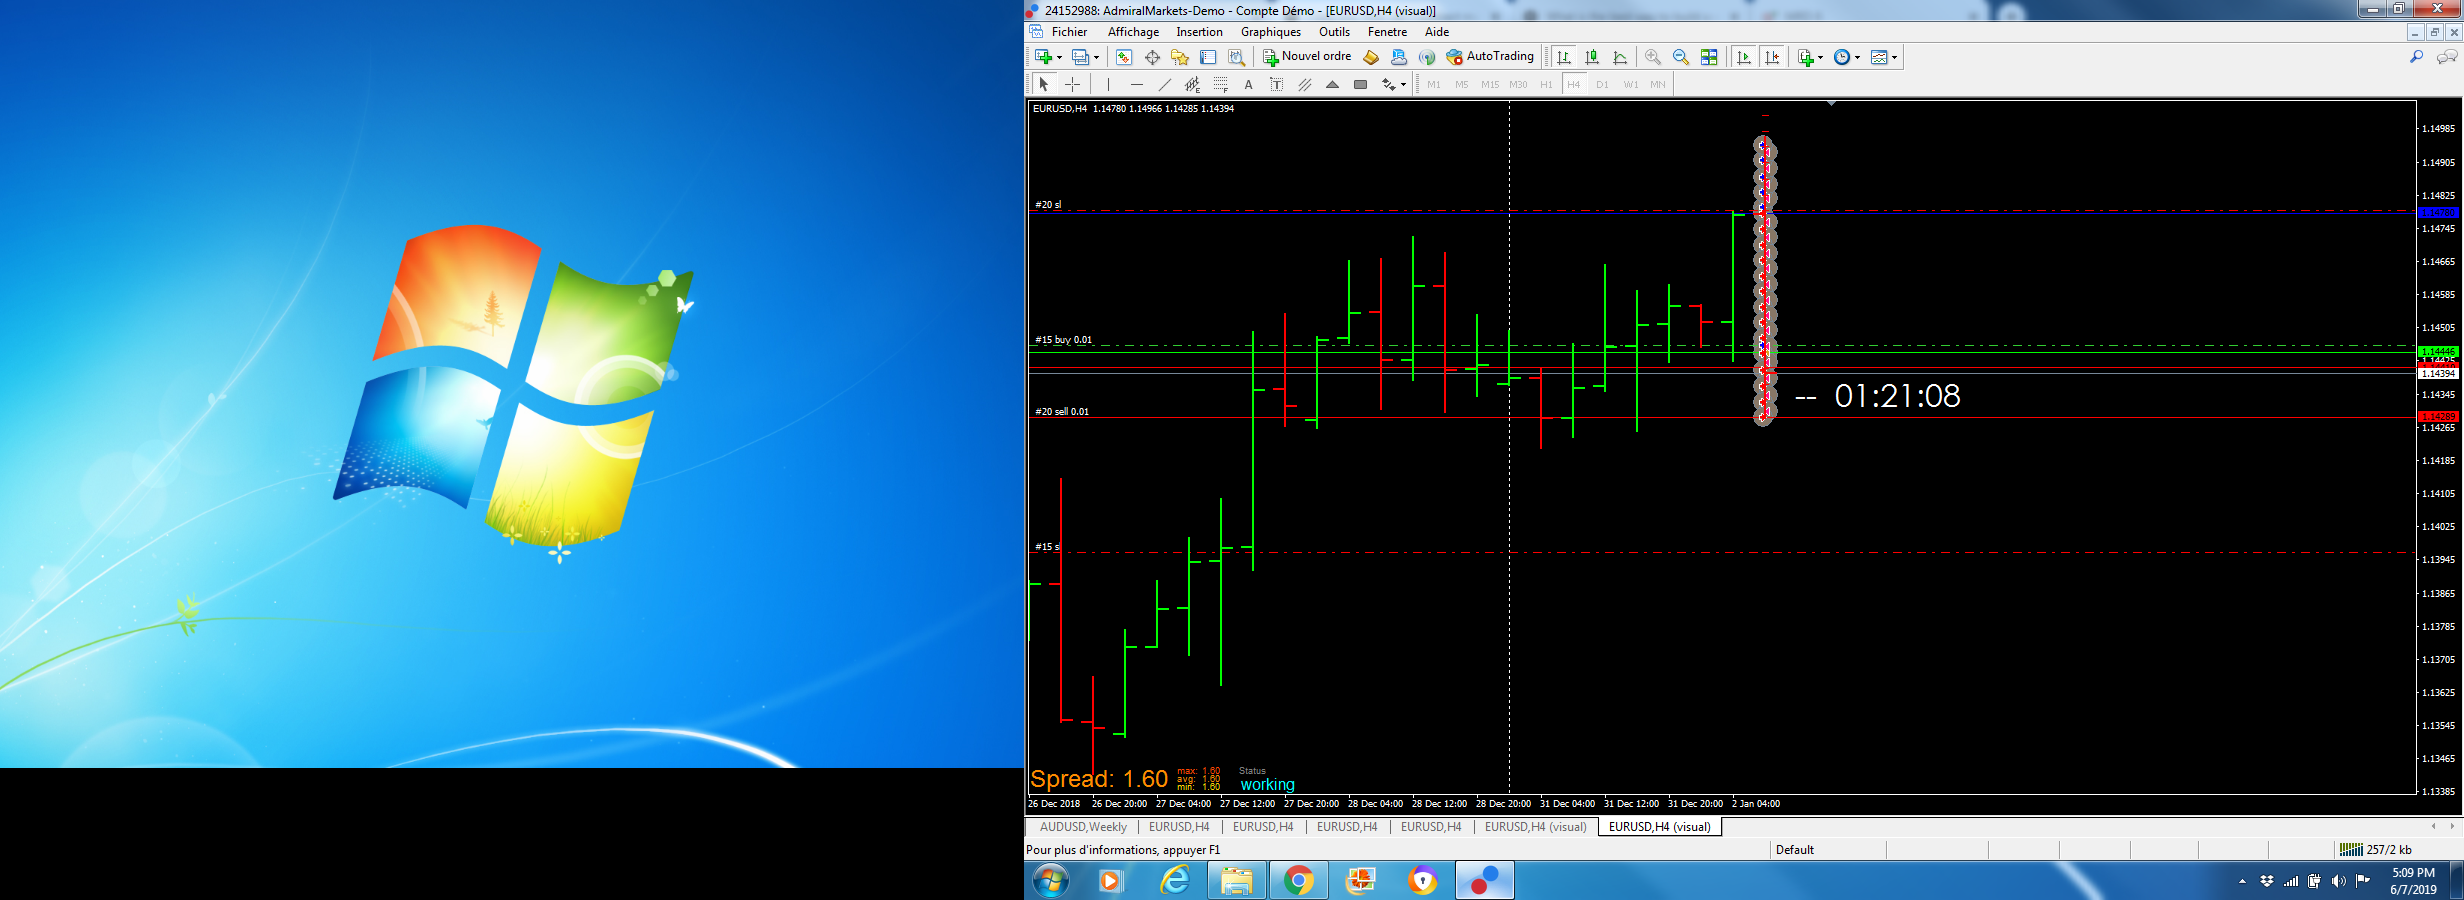
Task: Click the Default profile status field
Action: 1827,850
